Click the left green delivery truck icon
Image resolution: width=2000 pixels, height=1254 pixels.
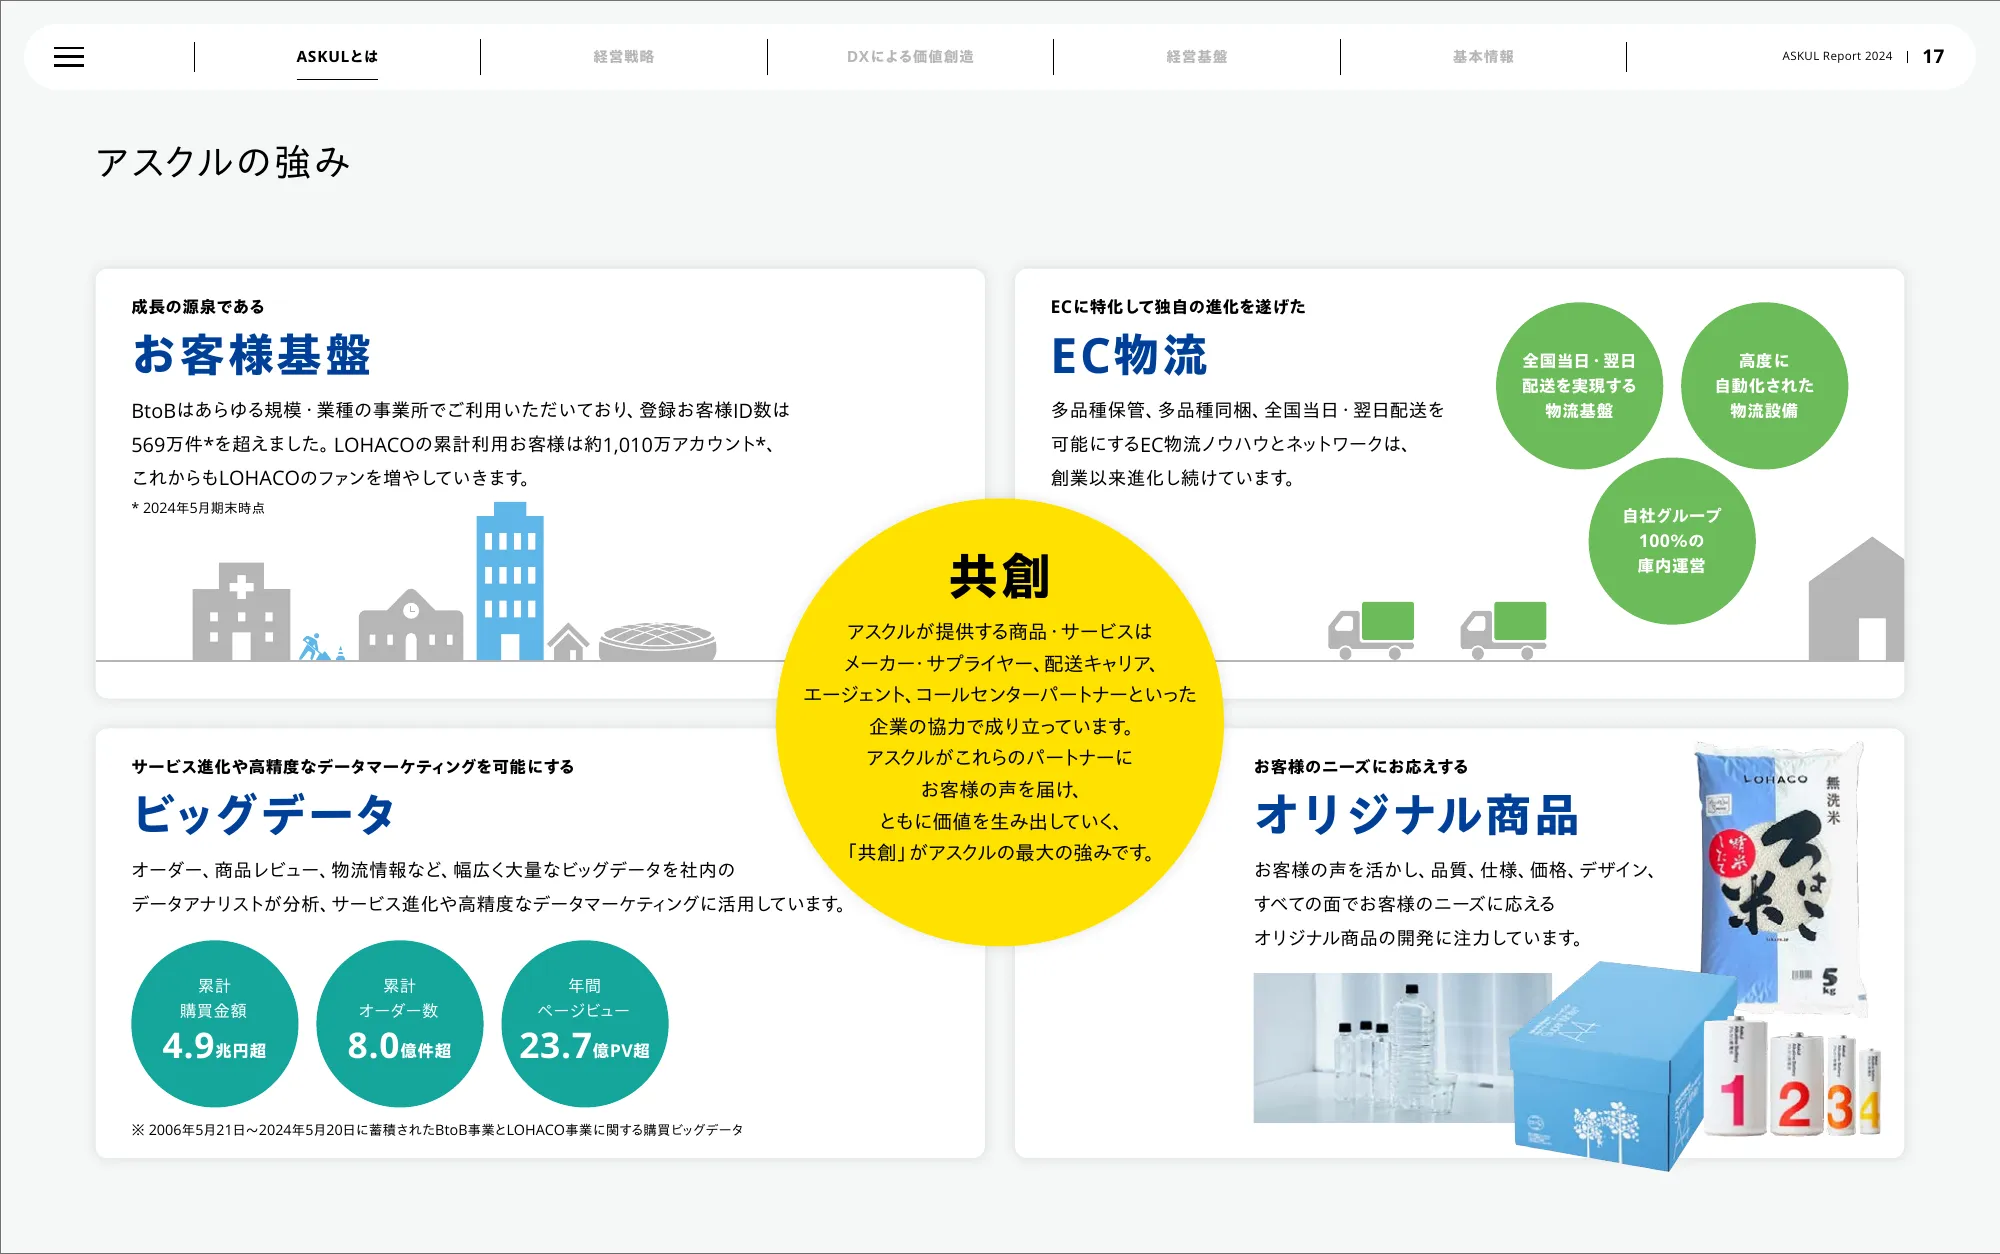click(x=1371, y=630)
